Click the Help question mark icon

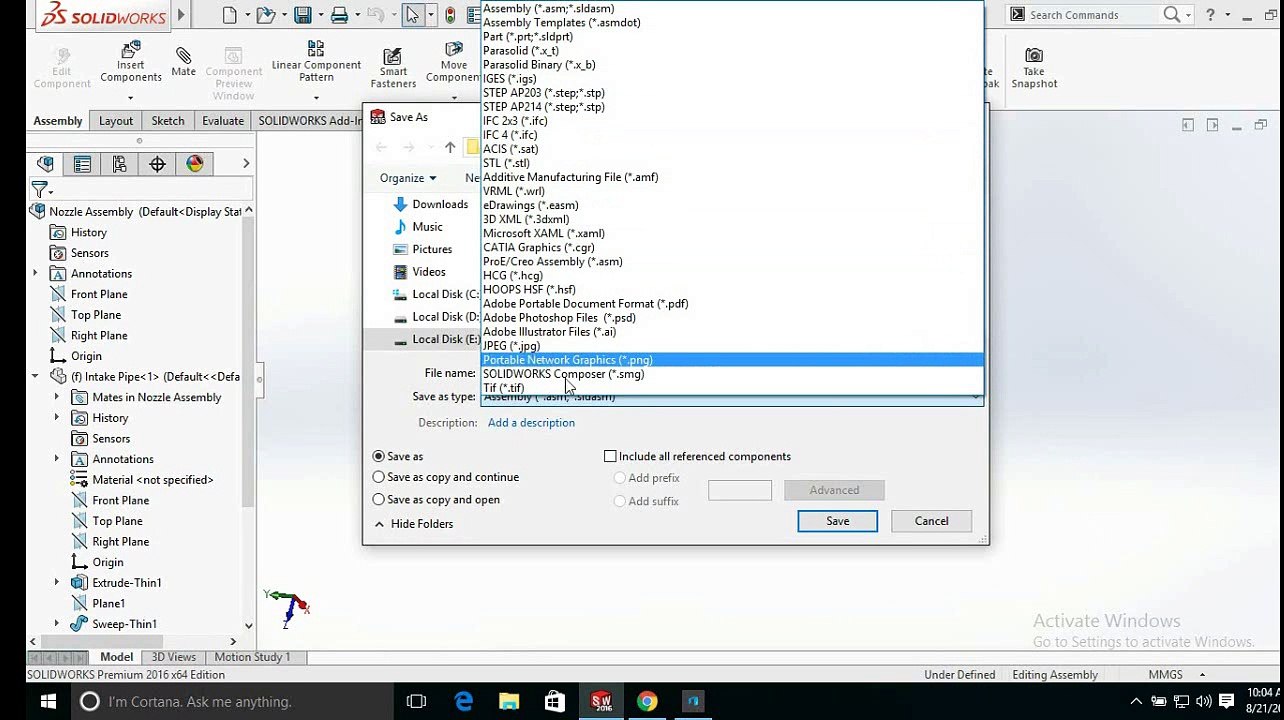(x=1210, y=14)
